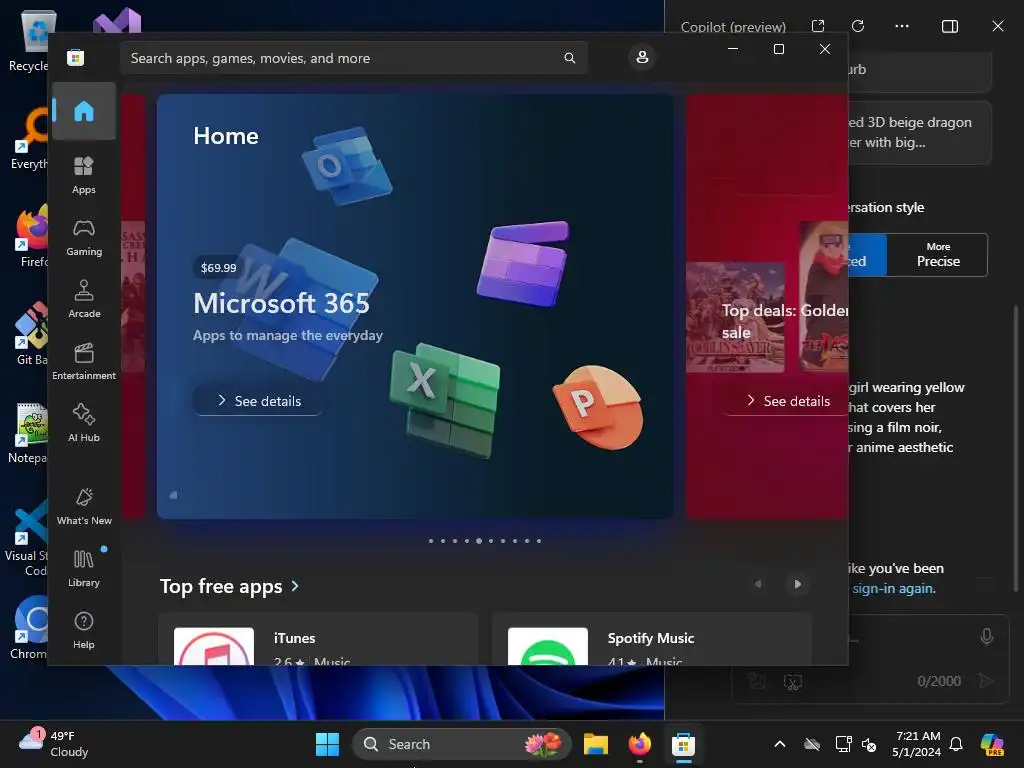Click the $69.99 price tag
Viewport: 1024px width, 768px height.
point(219,268)
